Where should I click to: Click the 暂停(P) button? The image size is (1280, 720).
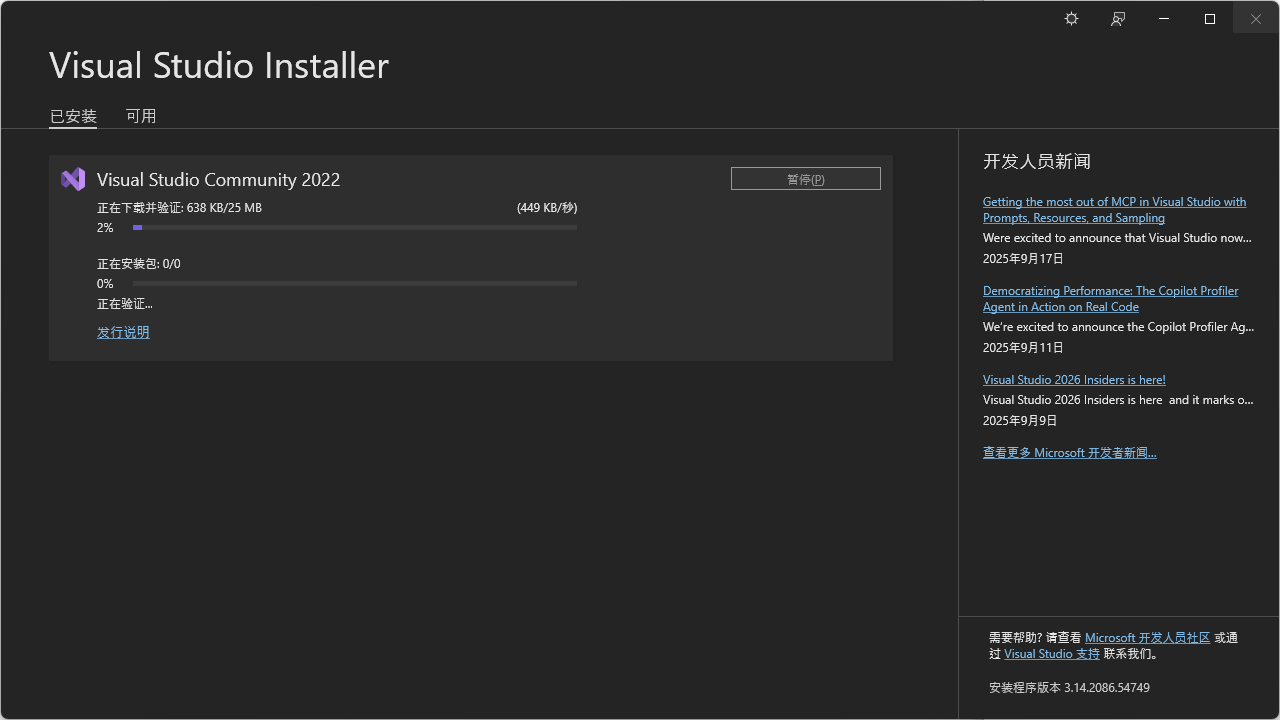pos(806,179)
